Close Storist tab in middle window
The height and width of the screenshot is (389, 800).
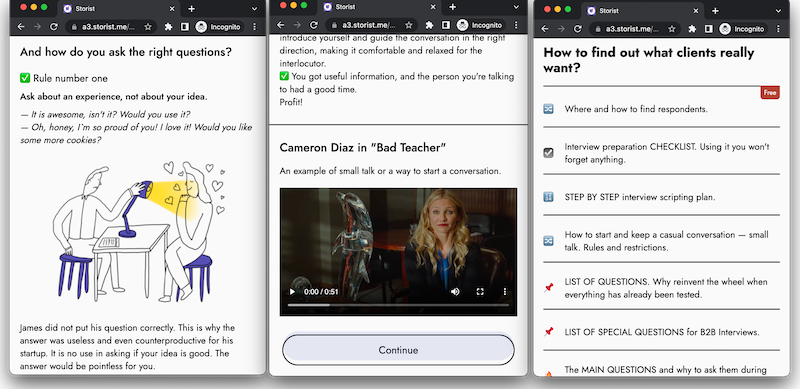pos(433,7)
